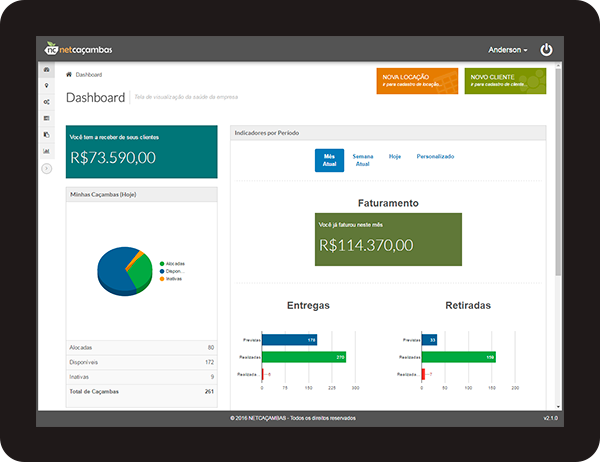This screenshot has width=600, height=462.
Task: Click the netcaçambas logo
Action: coord(78,49)
